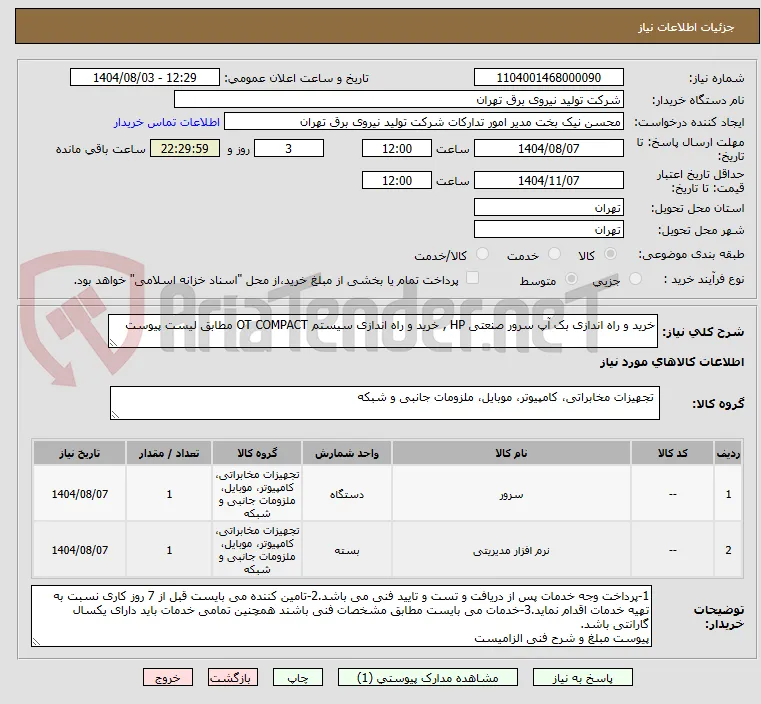Select the کالا/خدمت radio button

click(482, 254)
